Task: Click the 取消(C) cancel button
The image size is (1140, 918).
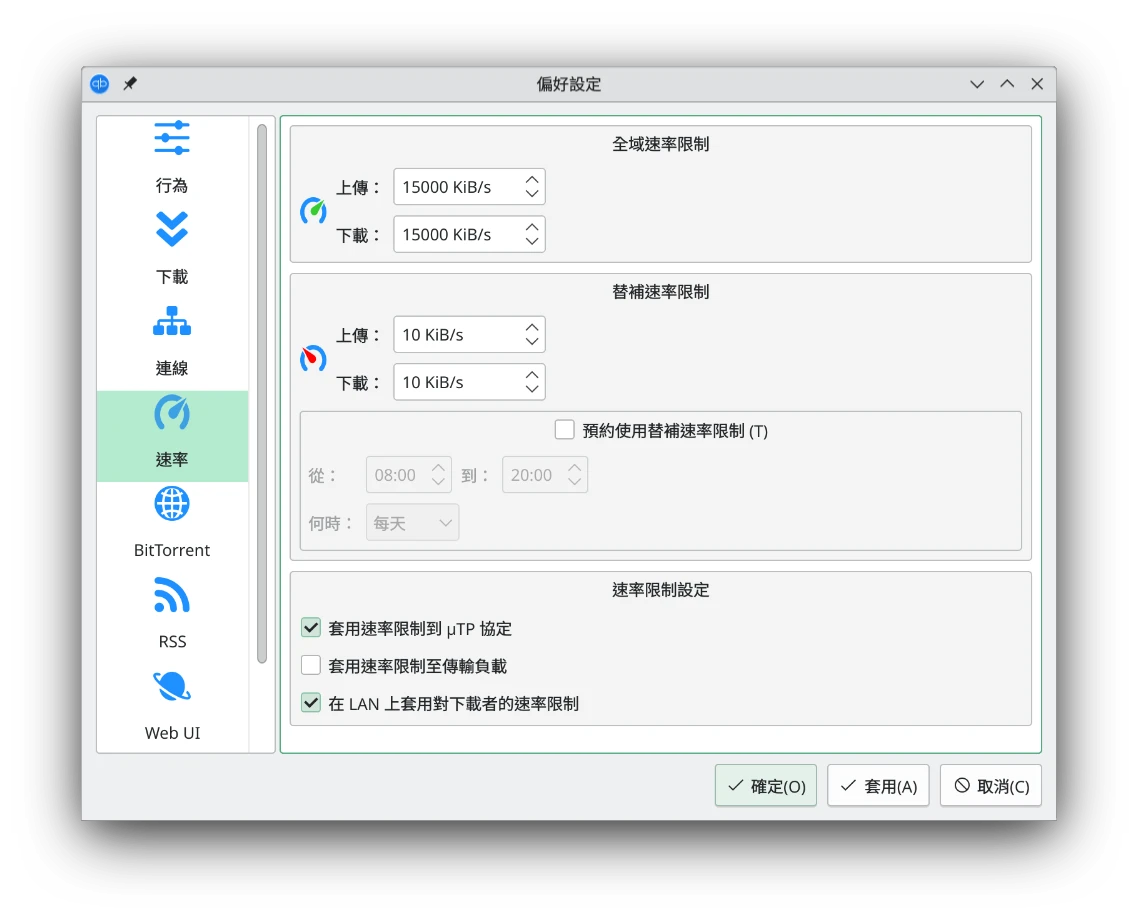Action: pyautogui.click(x=990, y=786)
